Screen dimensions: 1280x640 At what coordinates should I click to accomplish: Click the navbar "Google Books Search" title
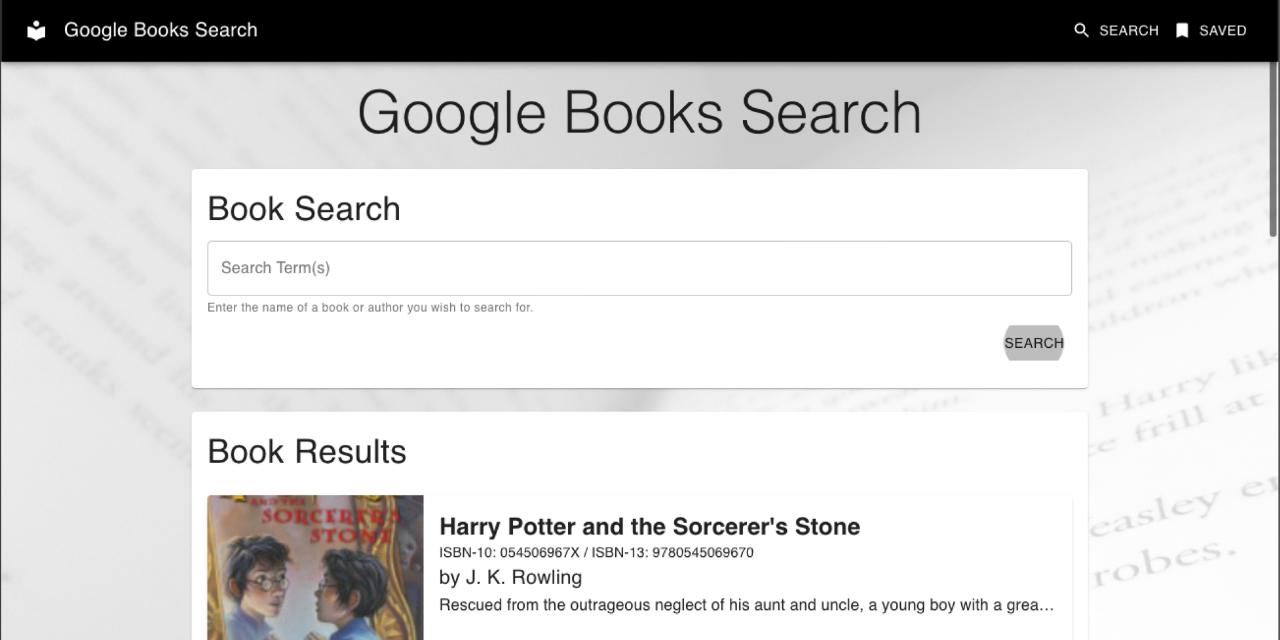pos(160,30)
